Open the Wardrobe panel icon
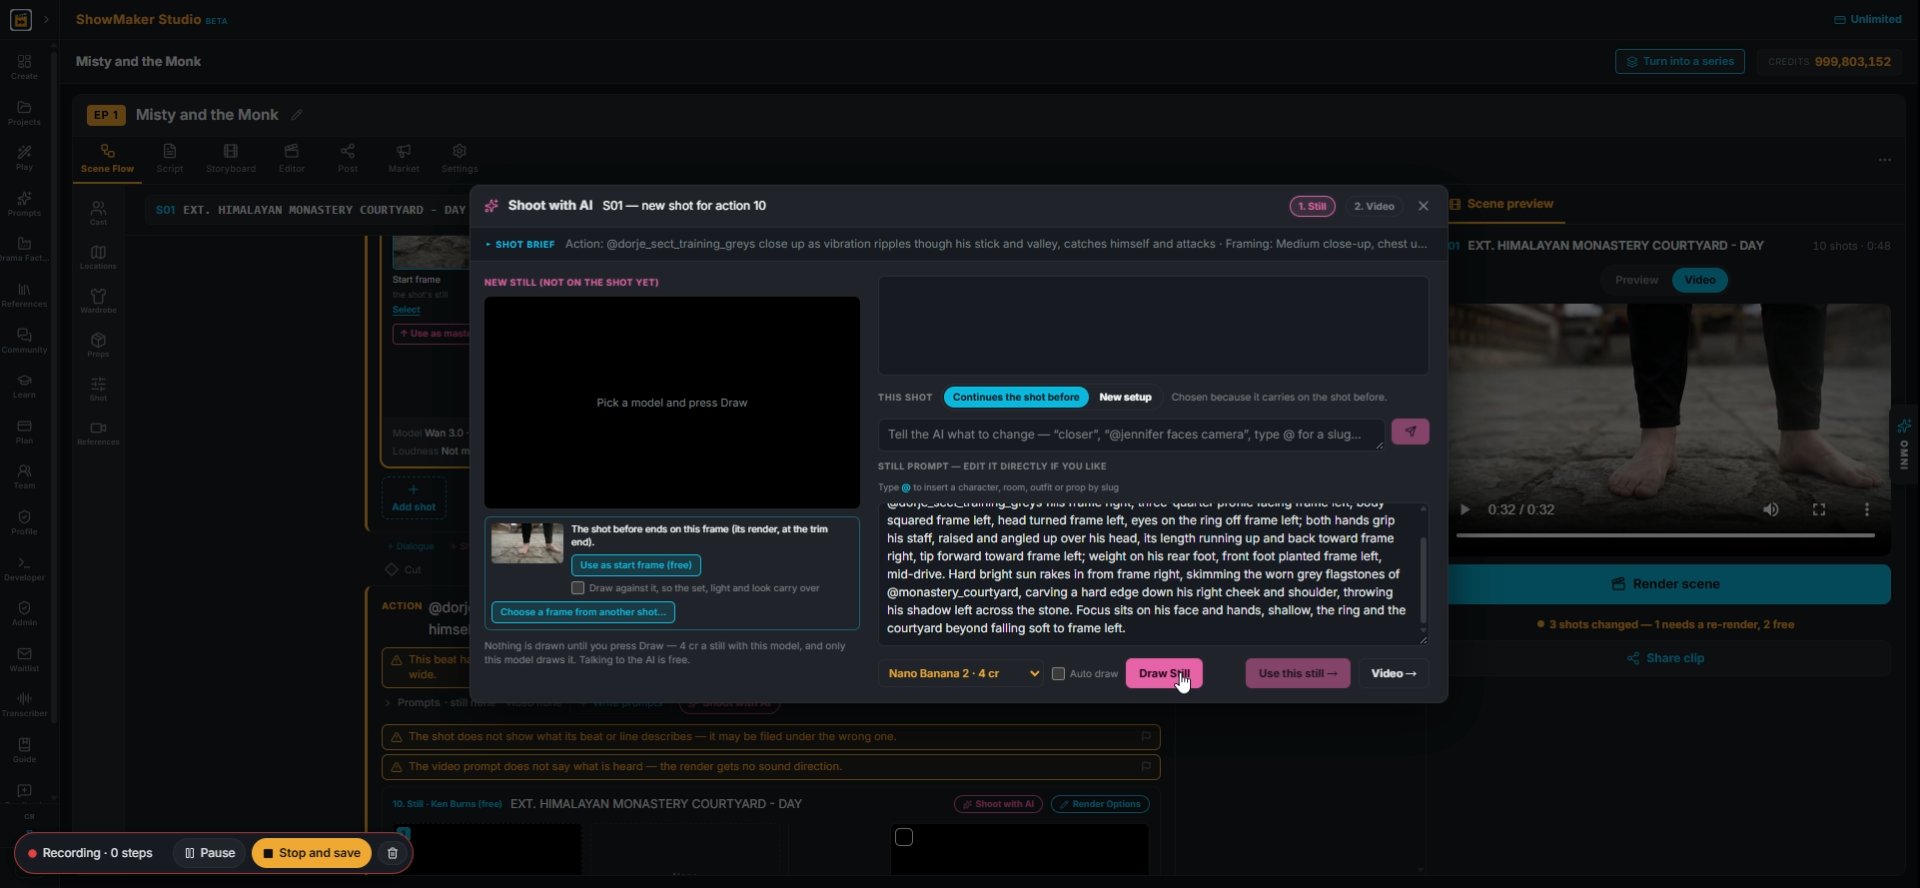 pos(98,301)
